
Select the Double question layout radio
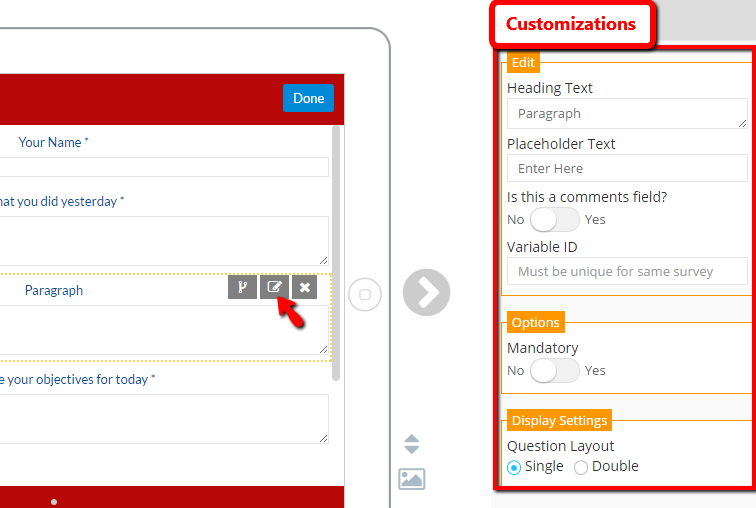(581, 467)
